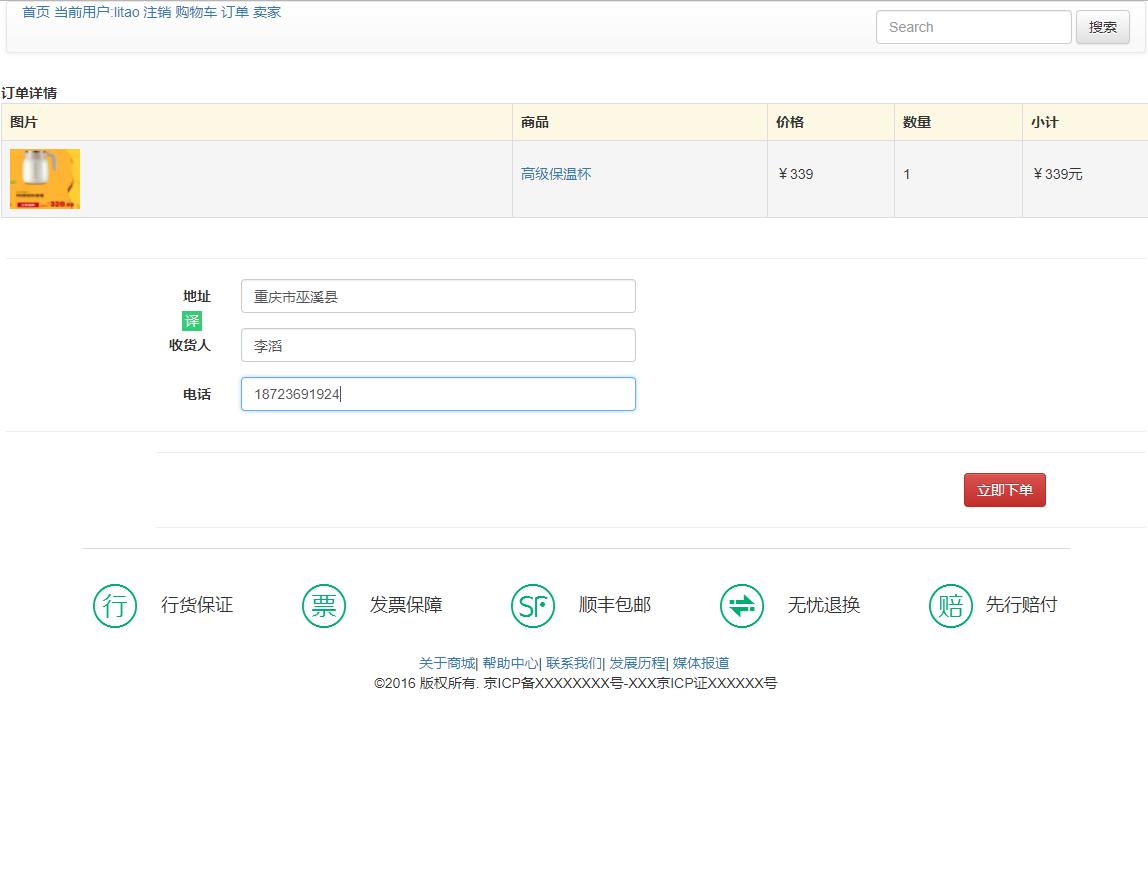Click the 收货人 recipient input field
The width and height of the screenshot is (1148, 890).
438,345
